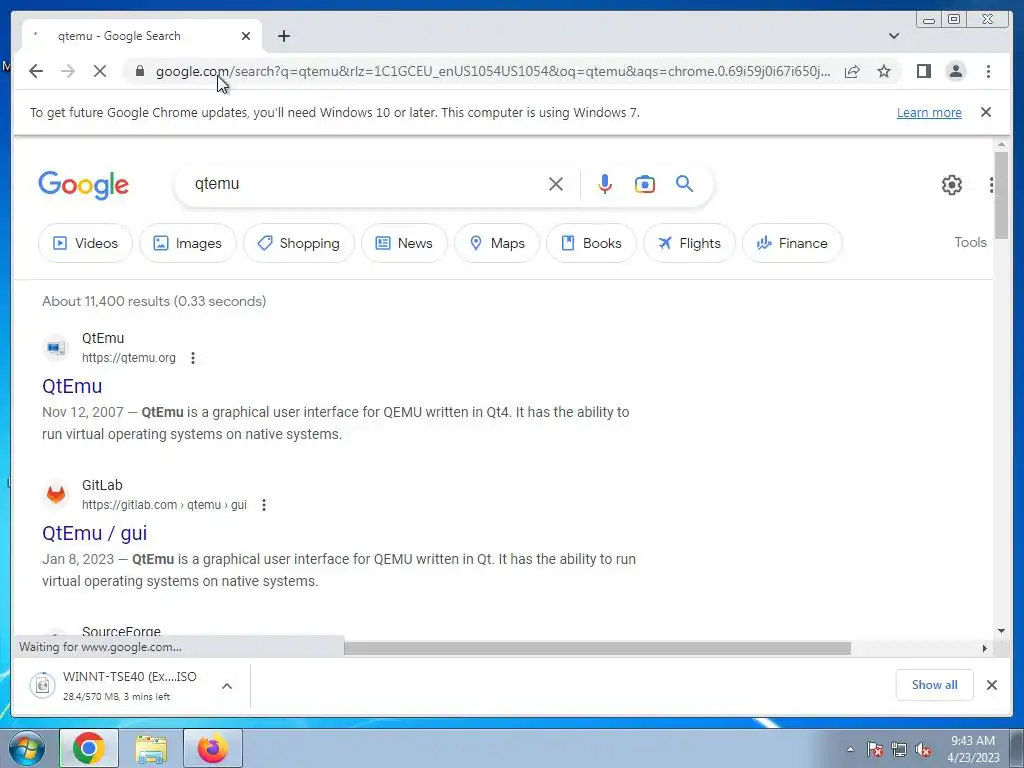Click the https://qtemu.org URL text
This screenshot has height=768, width=1024.
[x=129, y=358]
